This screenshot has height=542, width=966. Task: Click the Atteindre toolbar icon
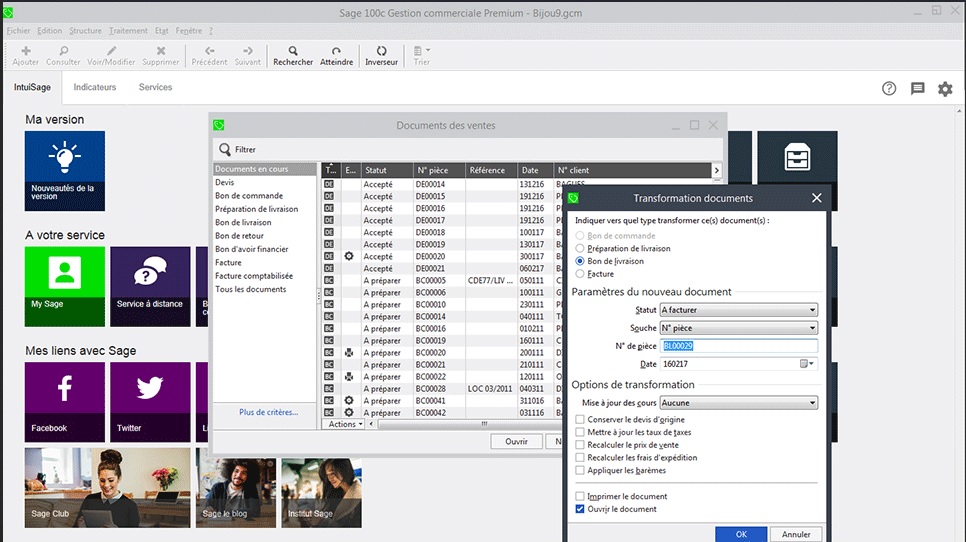pyautogui.click(x=336, y=51)
